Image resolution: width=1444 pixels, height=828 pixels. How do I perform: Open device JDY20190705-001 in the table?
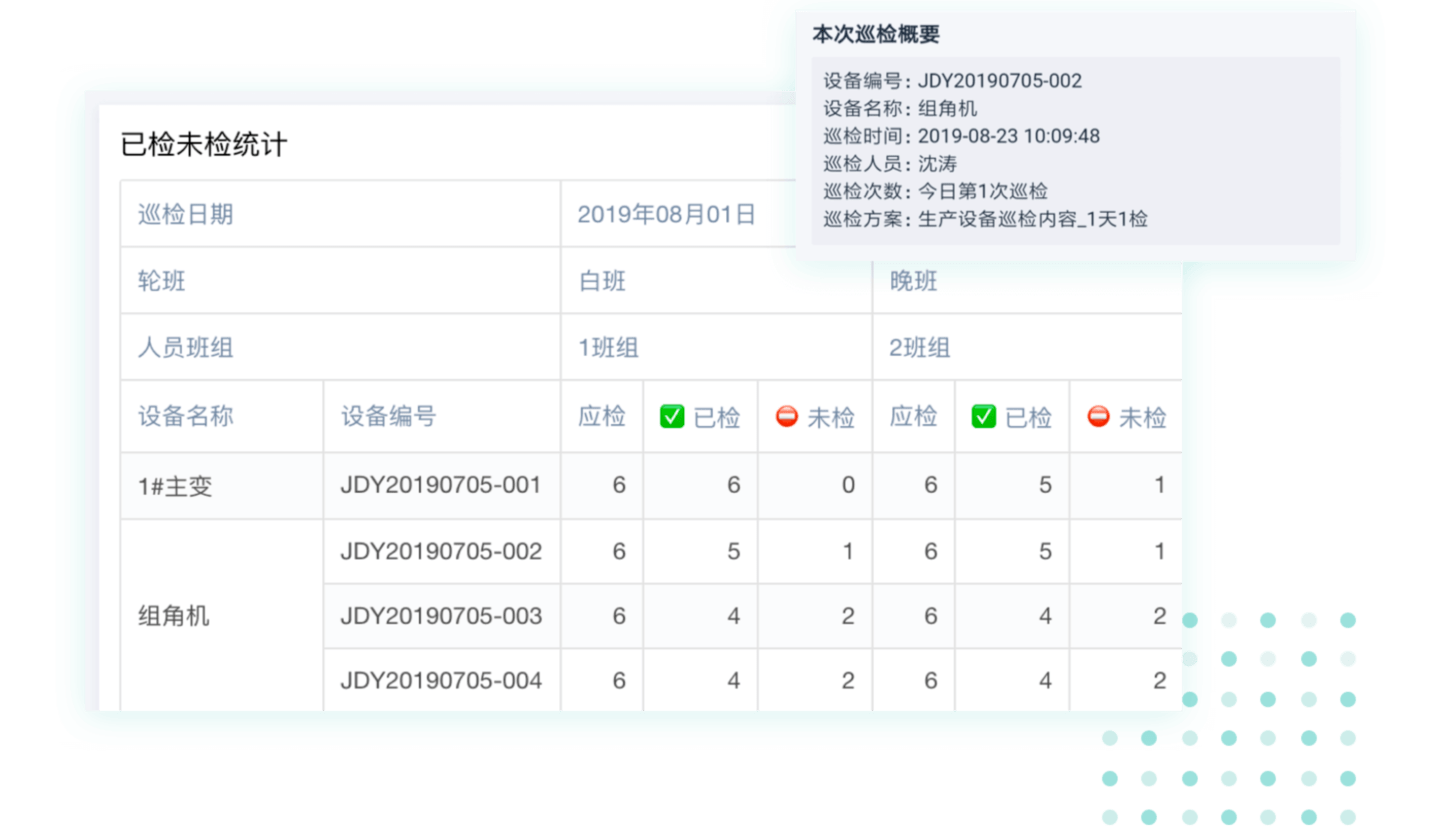point(441,486)
